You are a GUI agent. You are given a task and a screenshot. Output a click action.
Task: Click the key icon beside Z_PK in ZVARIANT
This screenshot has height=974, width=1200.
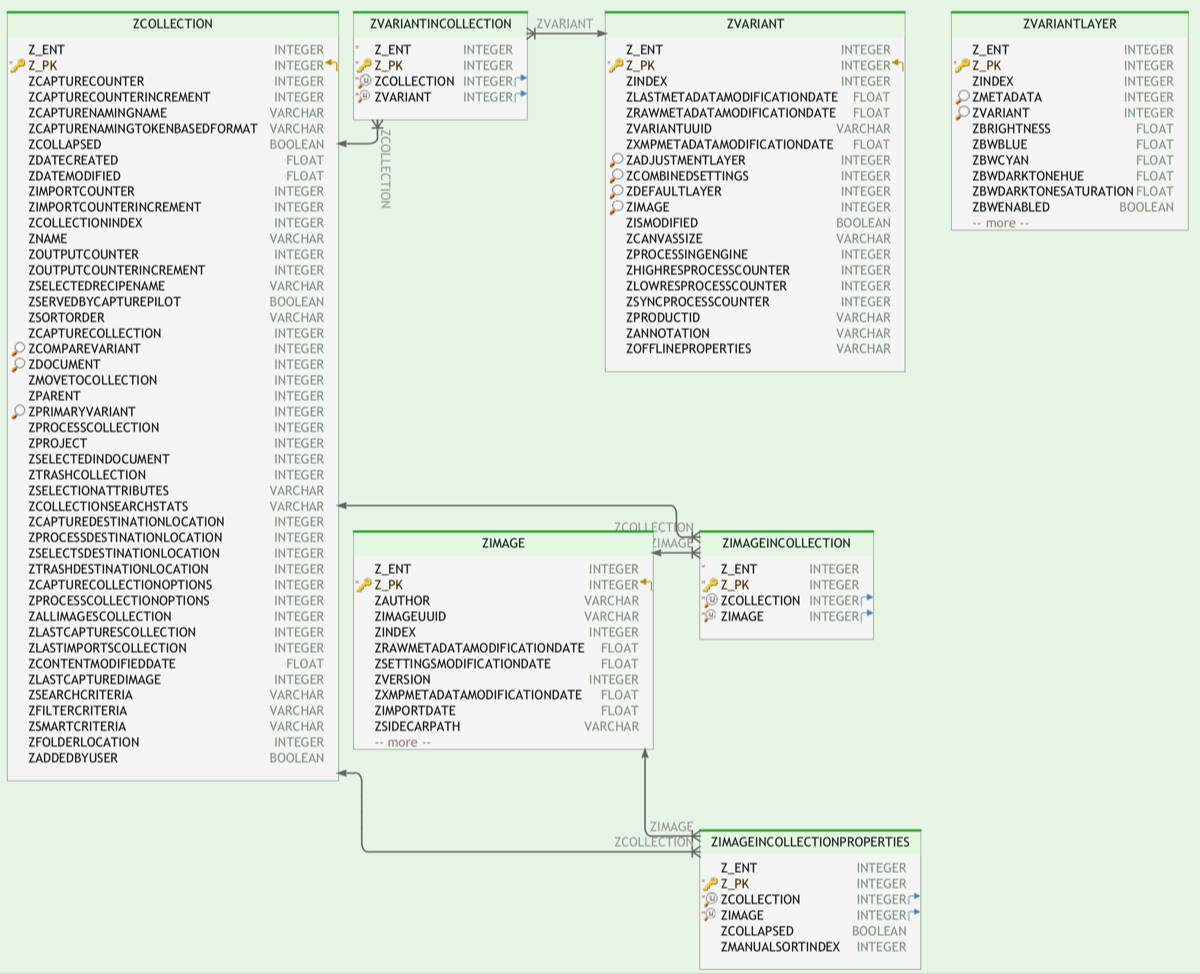[x=615, y=66]
